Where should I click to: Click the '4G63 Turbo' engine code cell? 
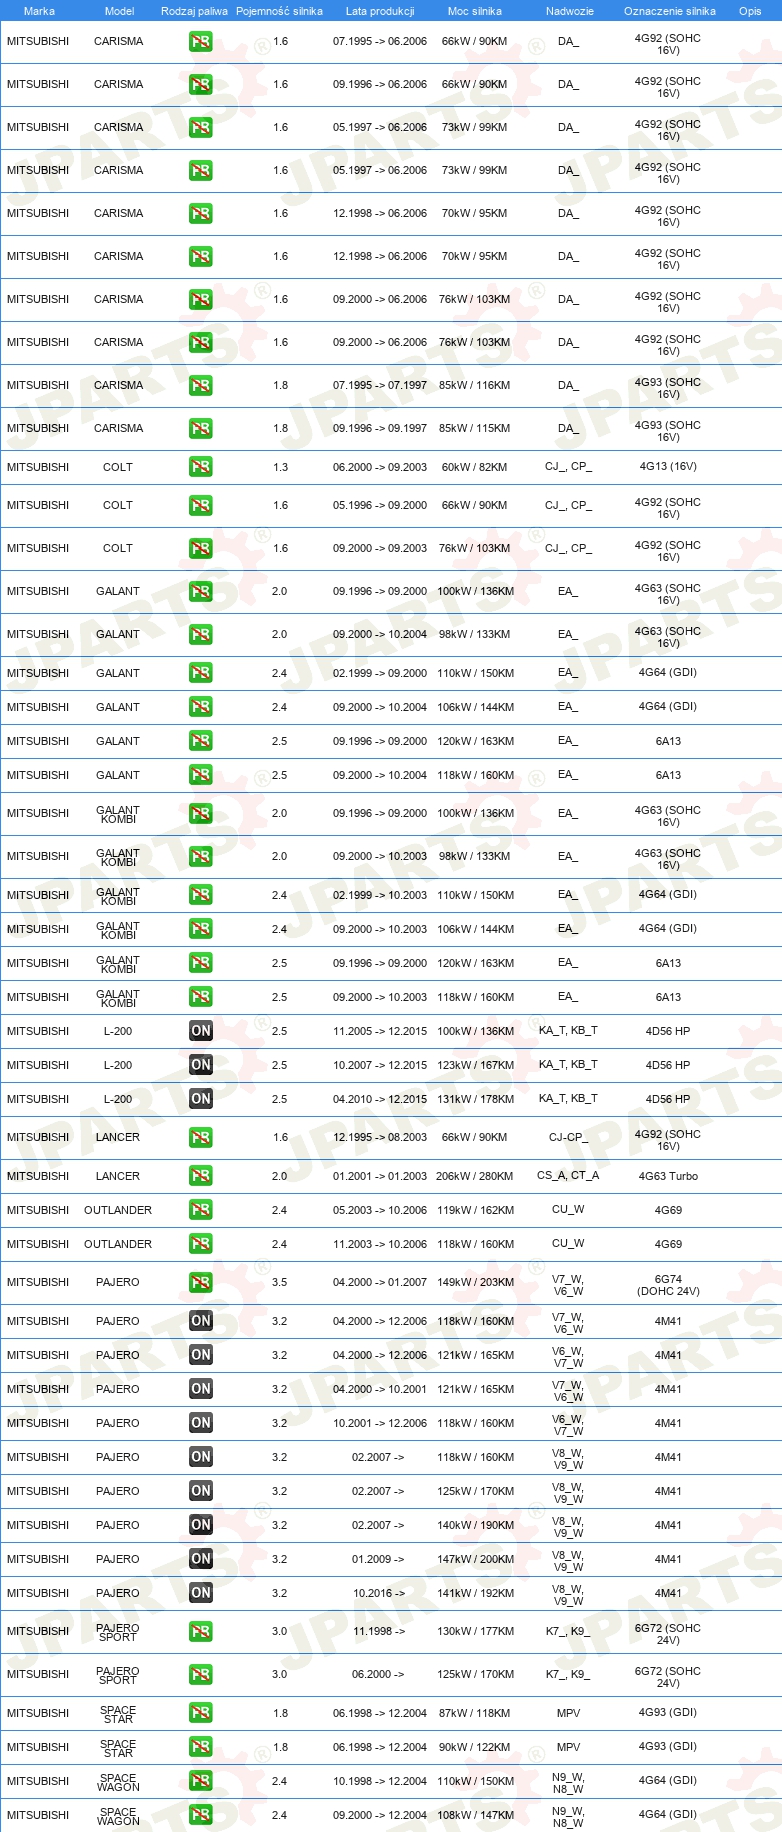[668, 1176]
